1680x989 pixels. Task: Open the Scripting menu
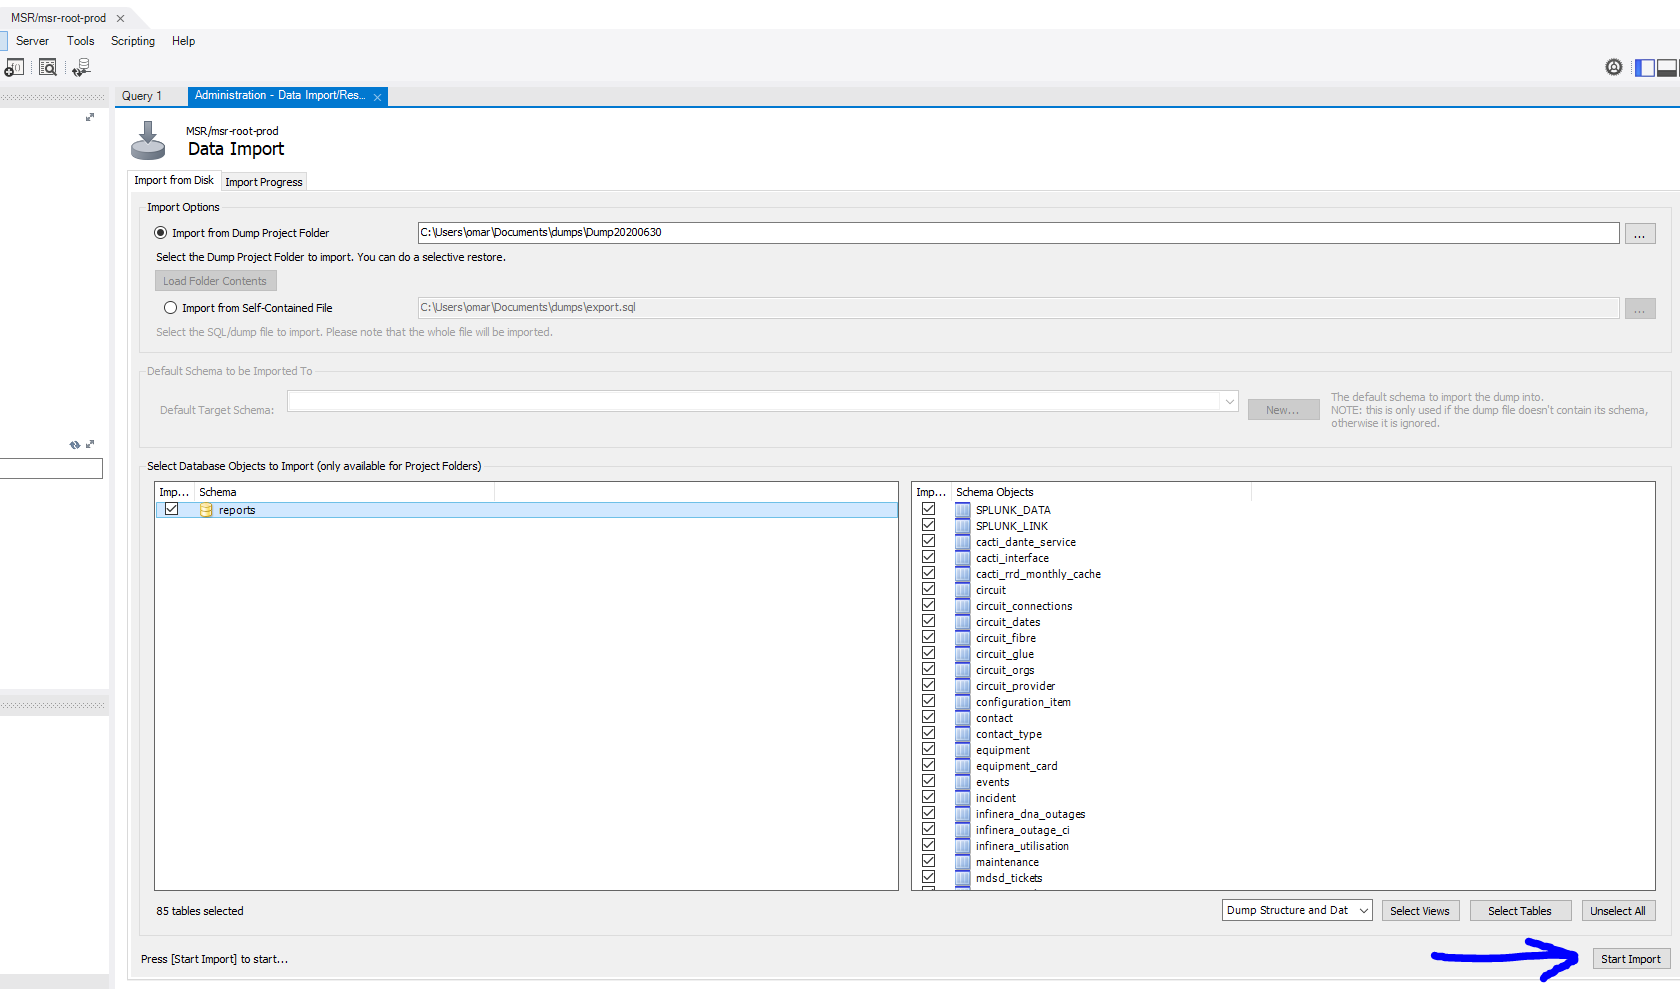tap(133, 41)
